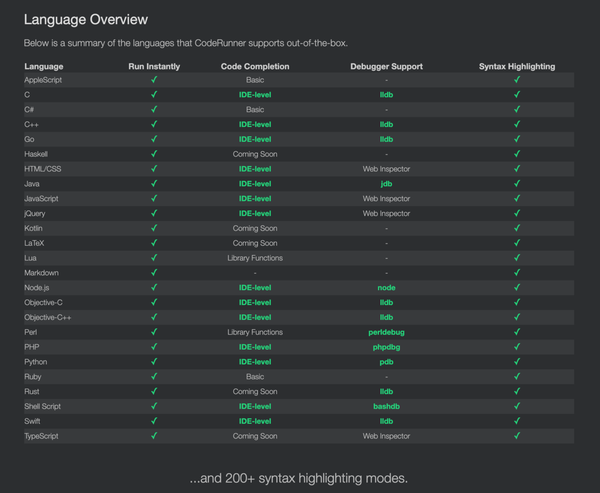Click the Run Instantly checkmark for Kotlin
Screen dimensions: 600x493
coord(154,228)
